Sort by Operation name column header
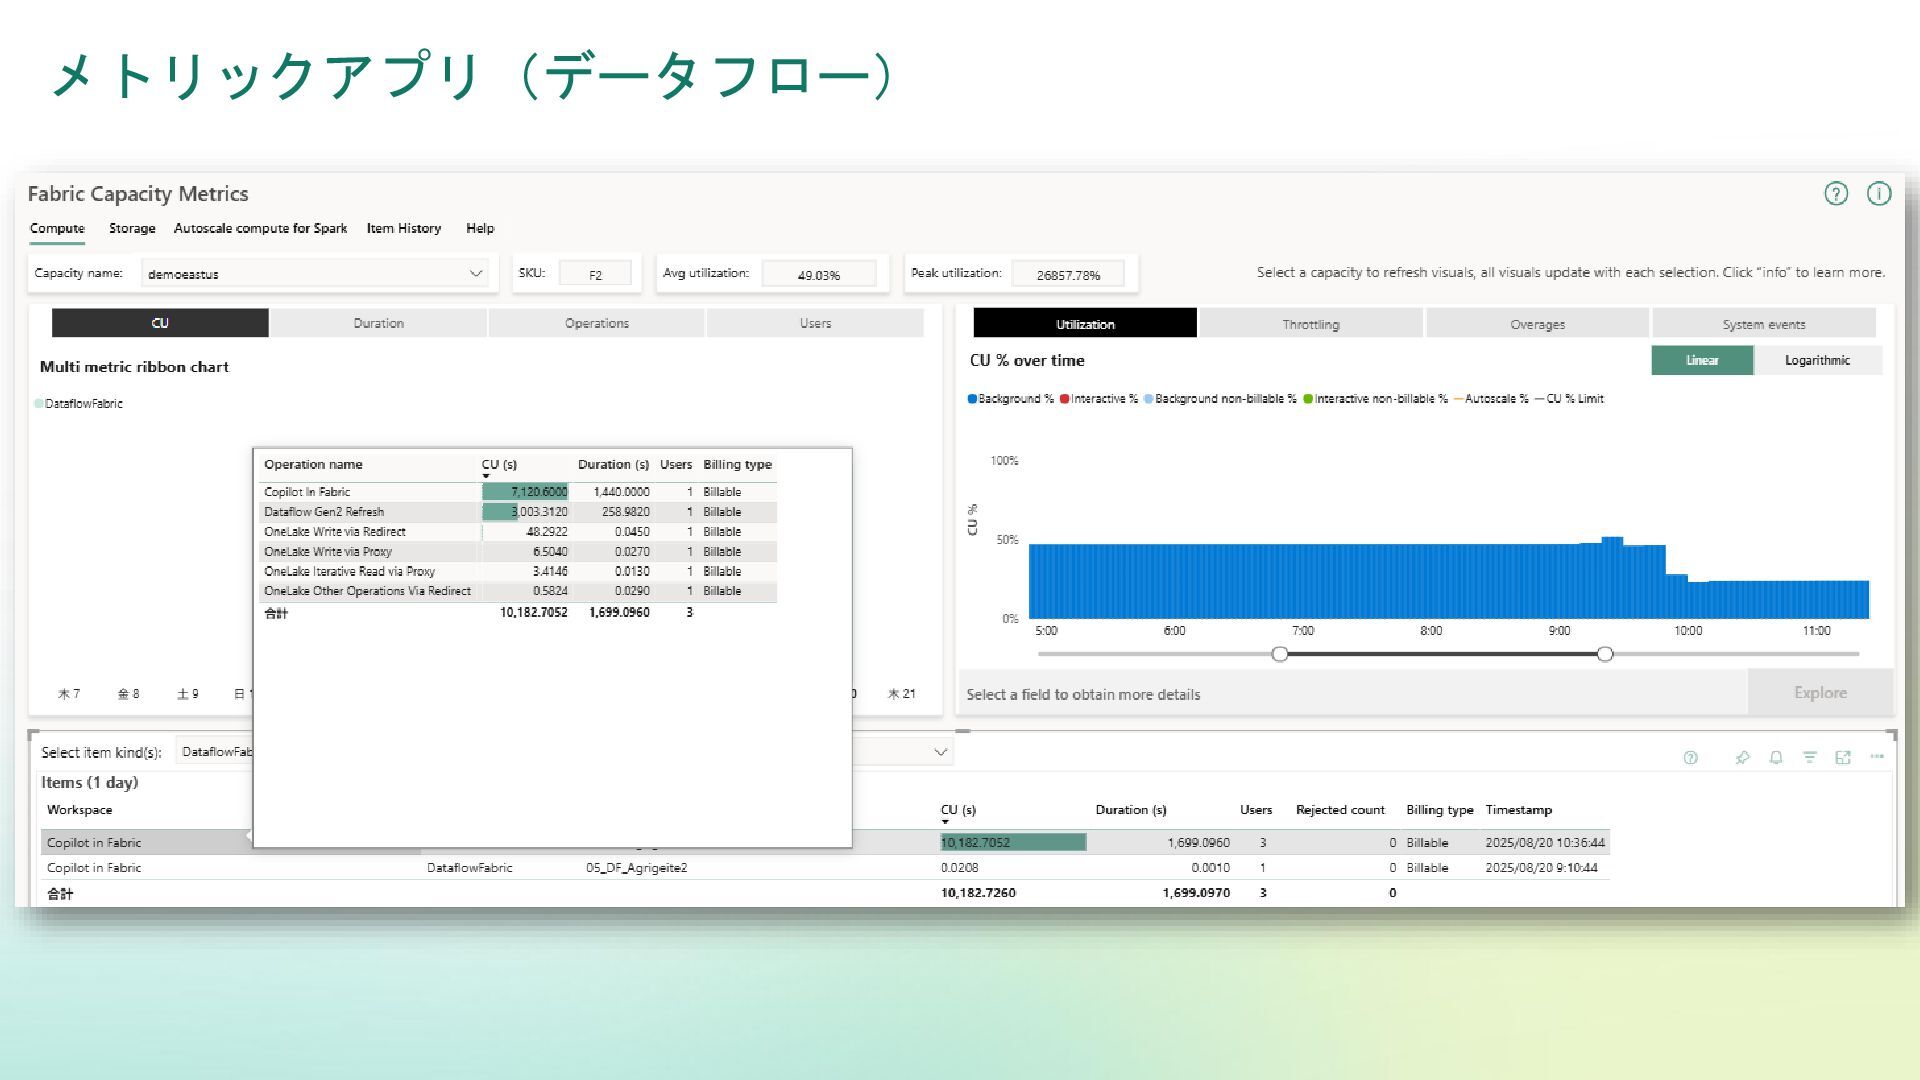This screenshot has width=1920, height=1080. [x=313, y=465]
